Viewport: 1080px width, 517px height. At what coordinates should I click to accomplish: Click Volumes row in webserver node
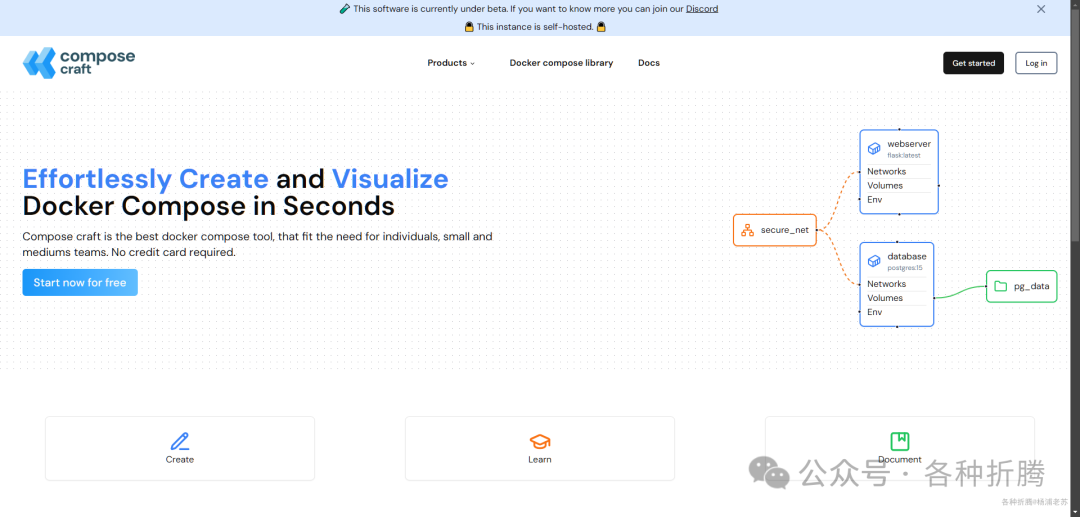point(898,185)
